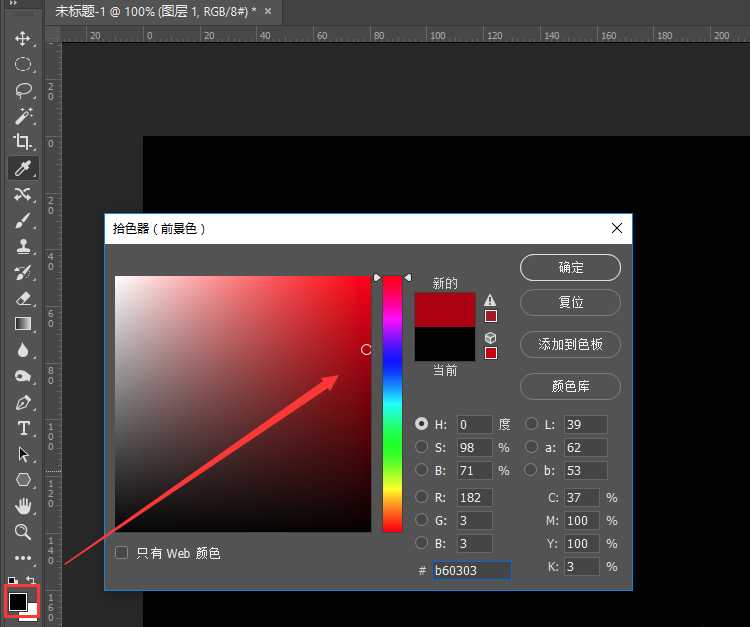Select the S saturation radio button
The image size is (750, 627).
[x=422, y=447]
